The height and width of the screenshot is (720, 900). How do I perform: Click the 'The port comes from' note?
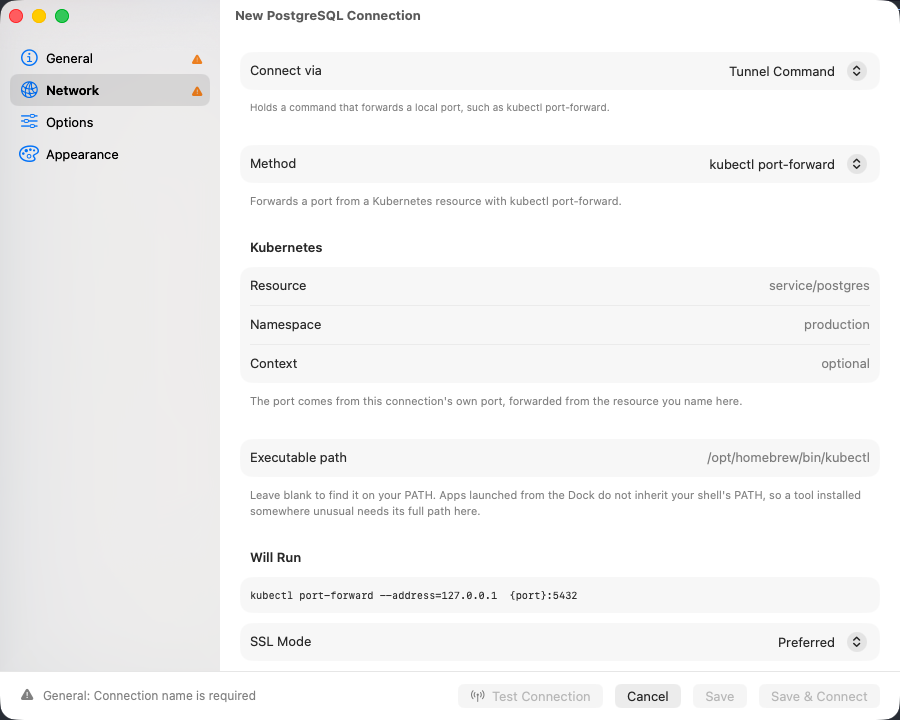coord(496,401)
